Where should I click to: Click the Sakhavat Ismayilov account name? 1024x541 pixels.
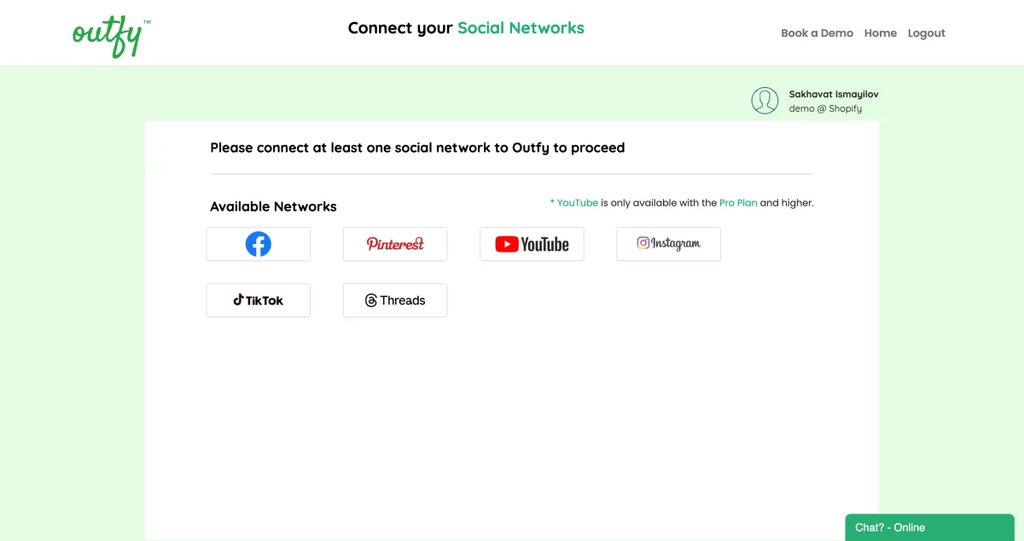pos(833,94)
